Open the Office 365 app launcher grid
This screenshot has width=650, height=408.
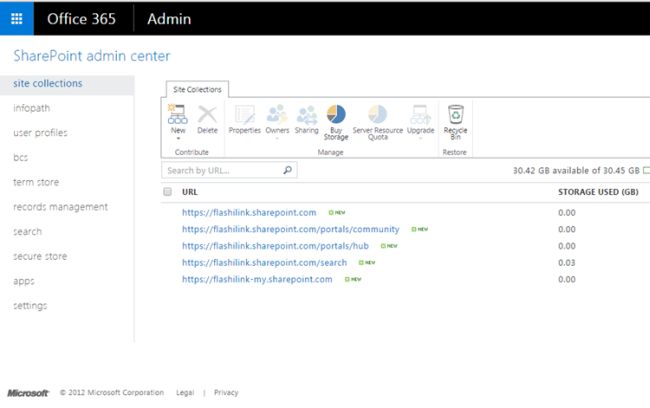click(17, 18)
